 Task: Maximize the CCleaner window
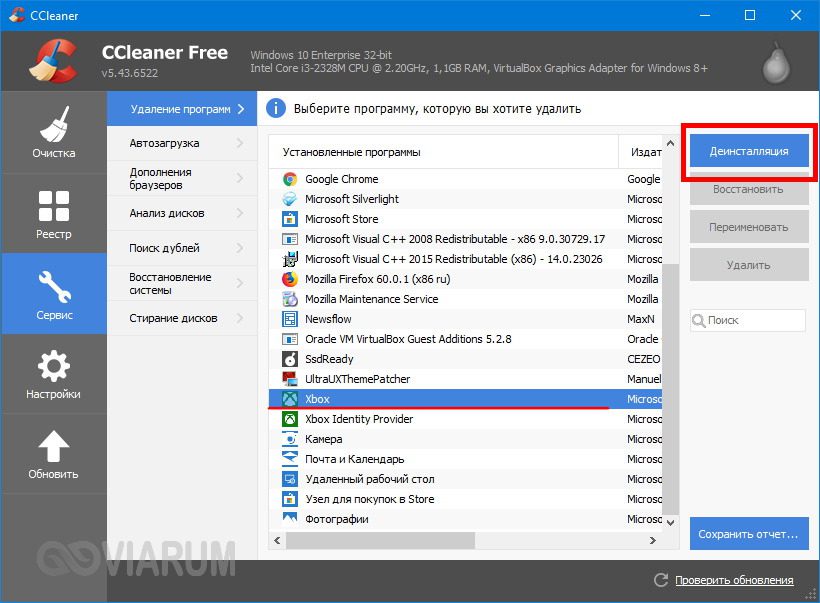(749, 15)
